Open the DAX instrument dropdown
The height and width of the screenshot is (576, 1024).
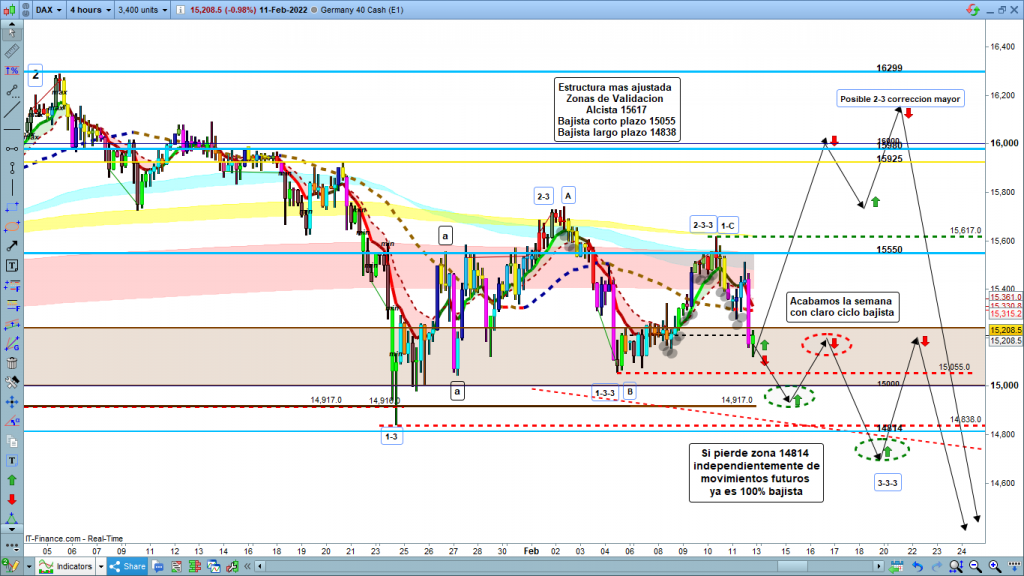coord(46,10)
